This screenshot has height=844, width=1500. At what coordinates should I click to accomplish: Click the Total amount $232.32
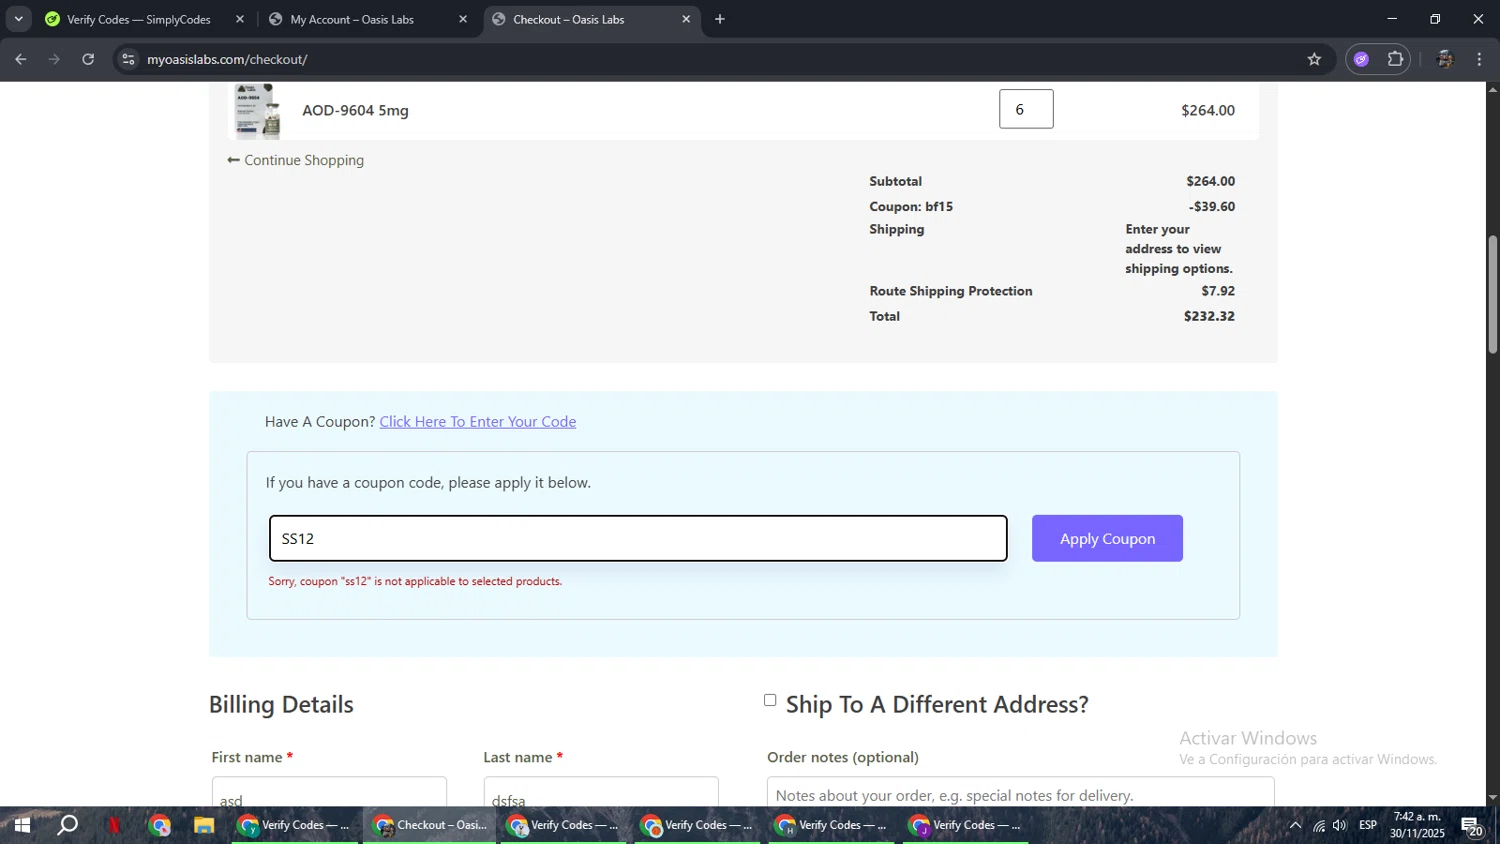[1209, 316]
